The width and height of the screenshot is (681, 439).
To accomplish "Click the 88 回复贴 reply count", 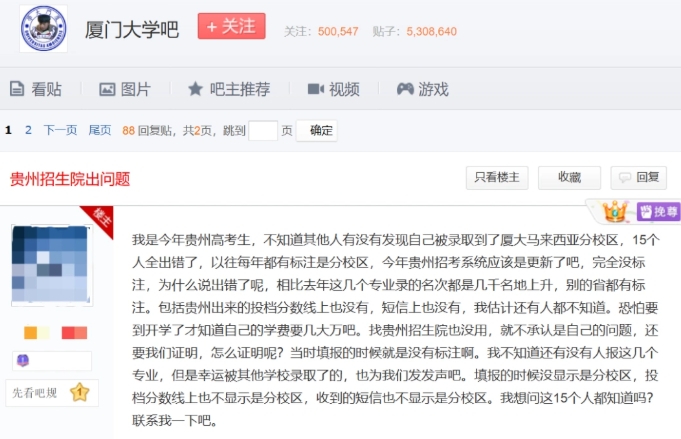I will pyautogui.click(x=147, y=130).
